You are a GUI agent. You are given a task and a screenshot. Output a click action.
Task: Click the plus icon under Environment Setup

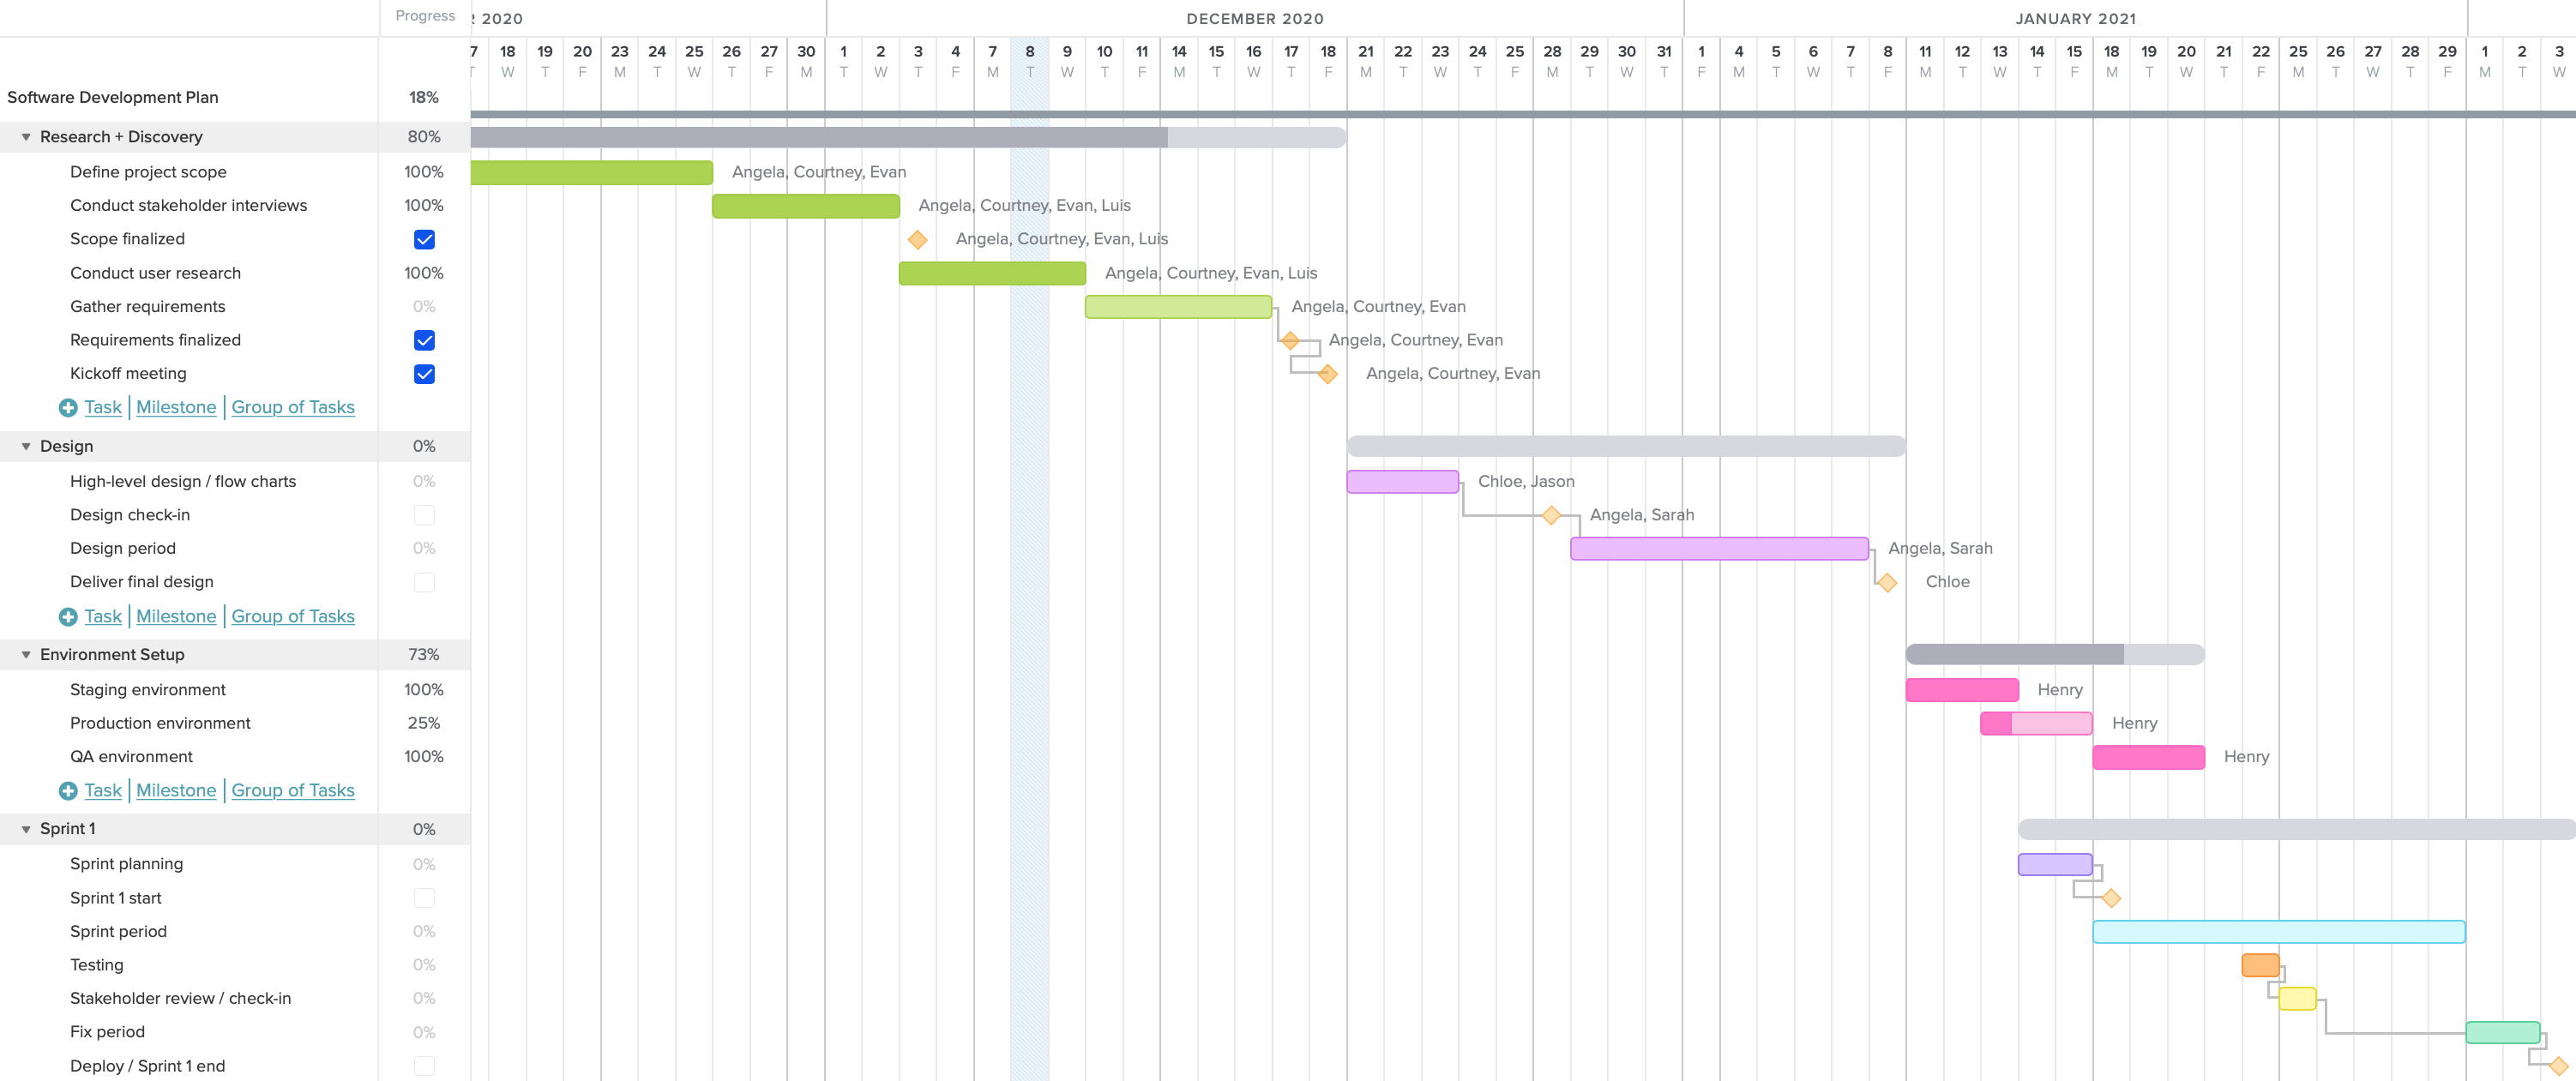[68, 790]
